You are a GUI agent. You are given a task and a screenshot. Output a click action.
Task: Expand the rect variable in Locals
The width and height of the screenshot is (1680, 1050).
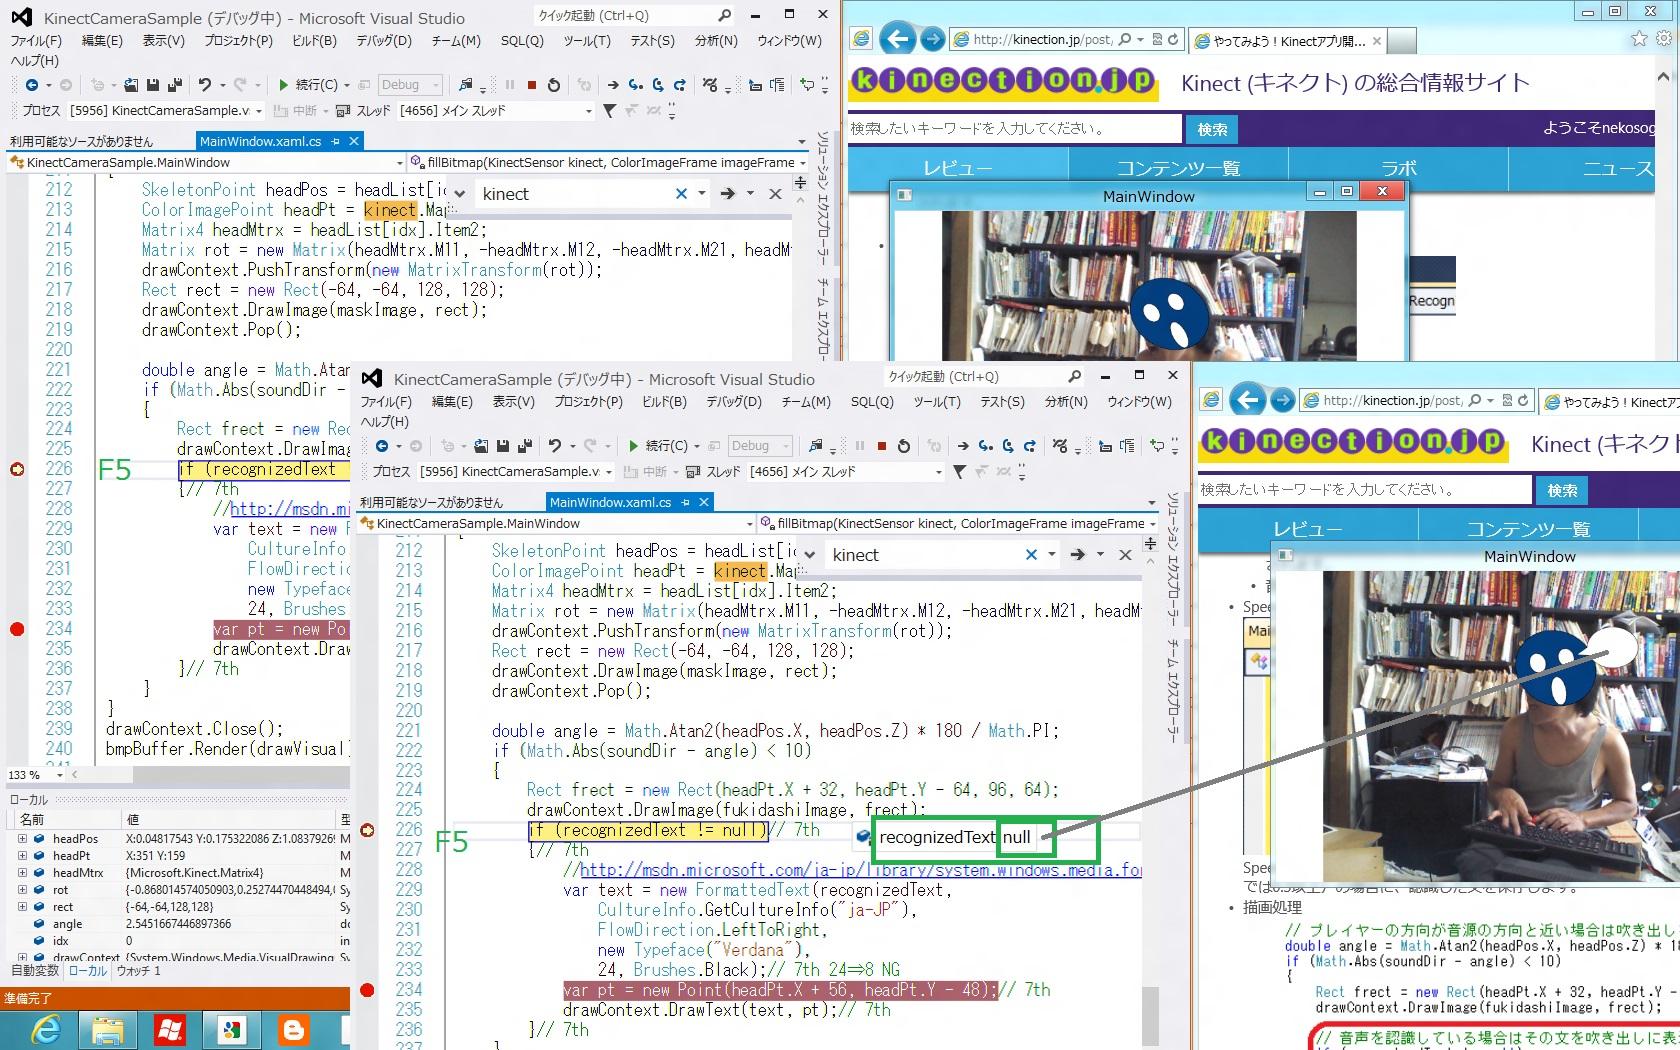(x=22, y=907)
